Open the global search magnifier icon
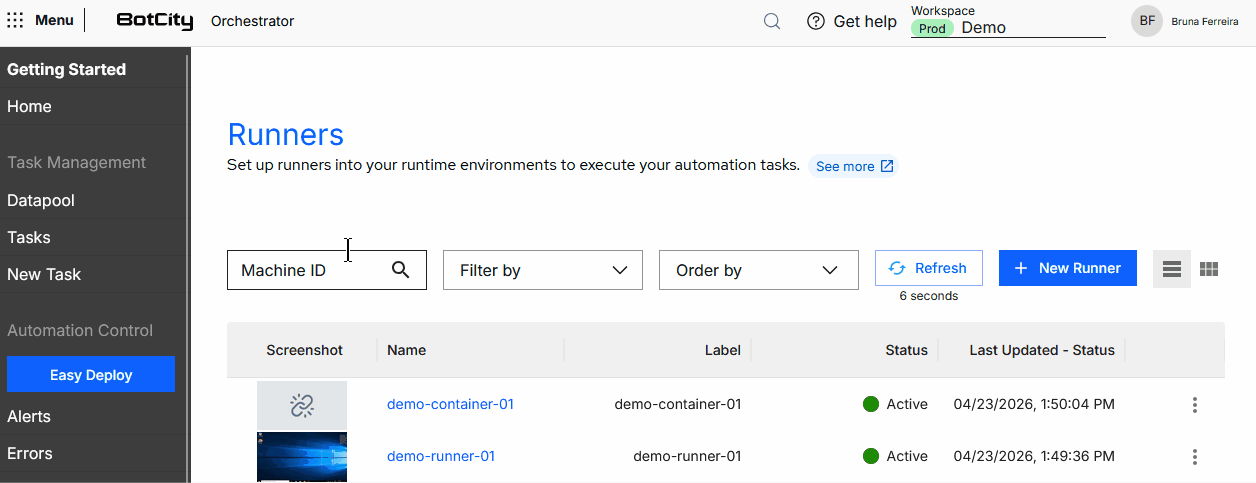The width and height of the screenshot is (1256, 483). pos(772,21)
